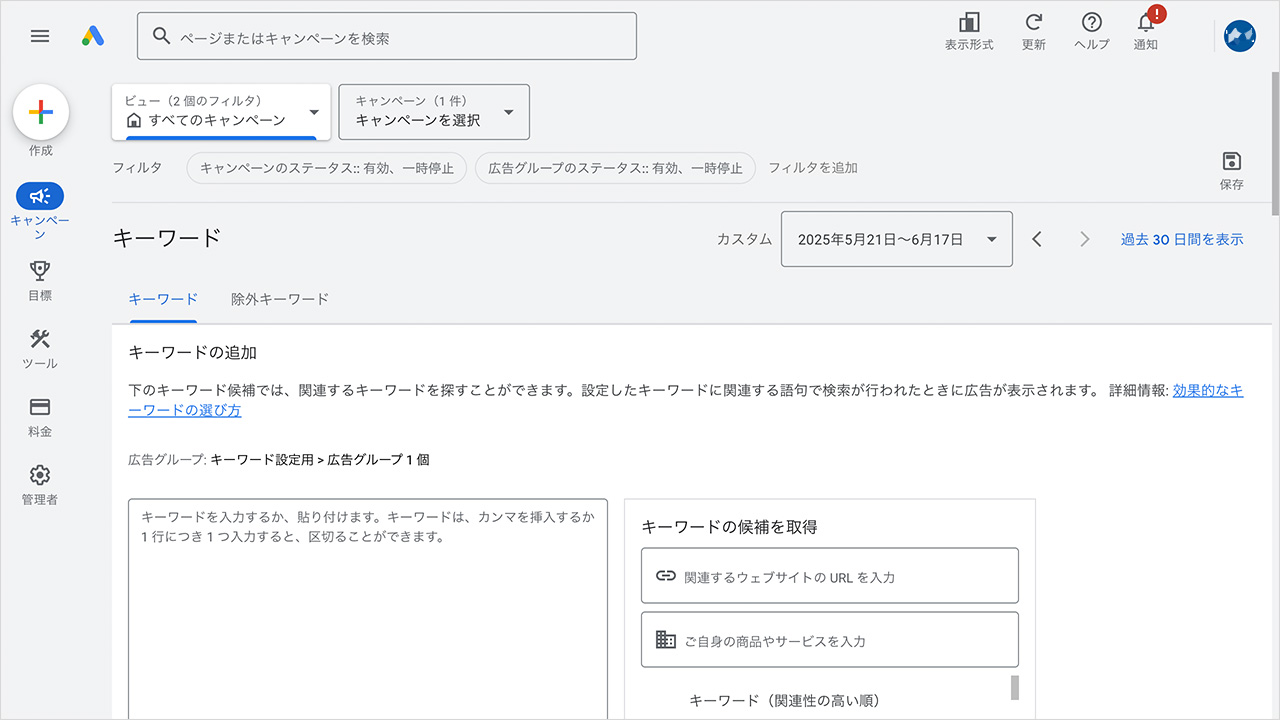Click the 作成 (create) plus icon

40,111
